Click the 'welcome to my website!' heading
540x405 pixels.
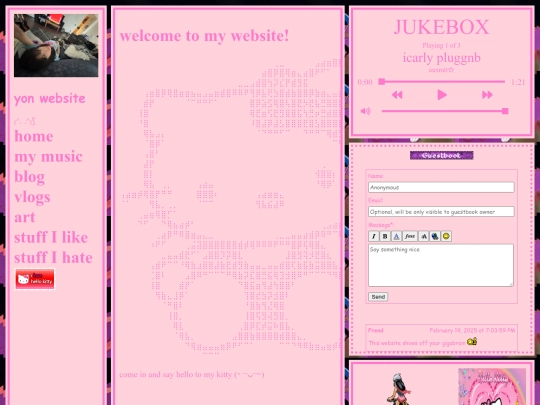point(204,36)
